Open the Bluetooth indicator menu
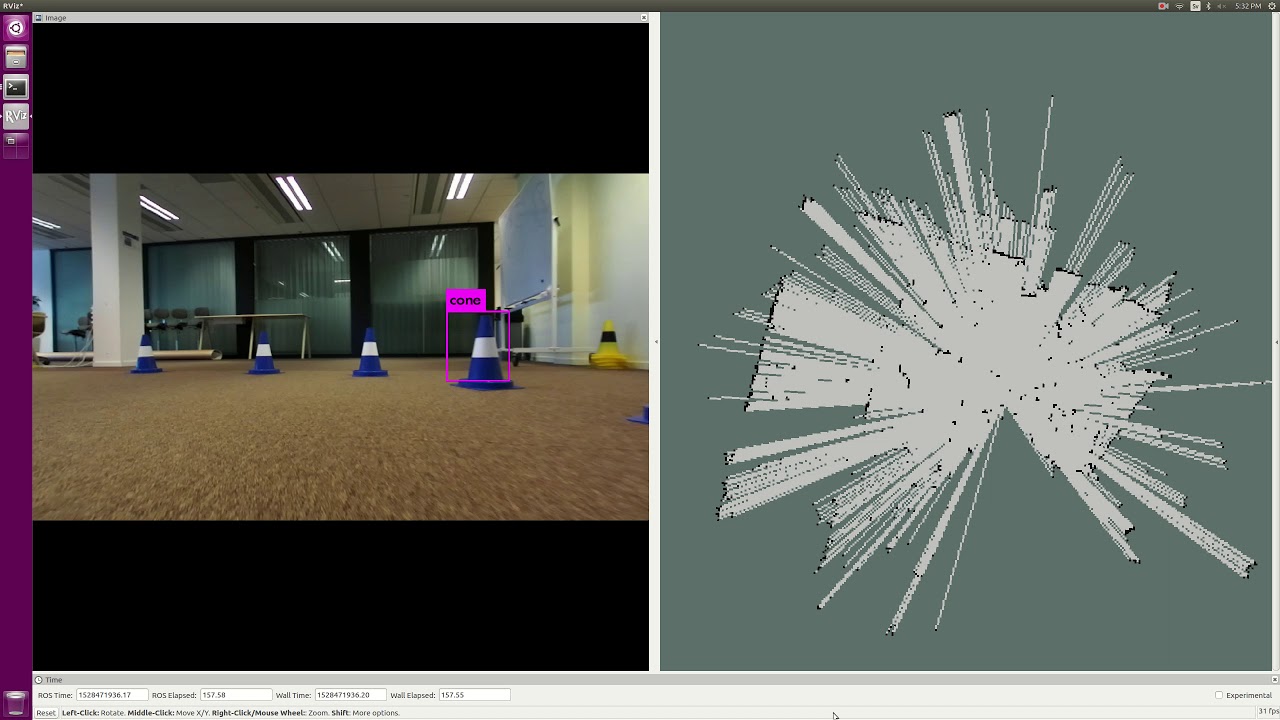Image resolution: width=1280 pixels, height=720 pixels. pos(1208,6)
